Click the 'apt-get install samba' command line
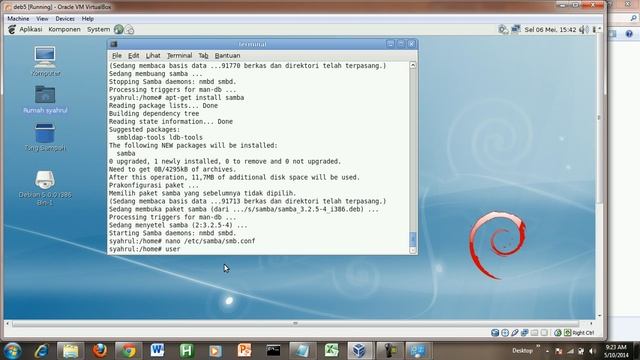640x360 pixels. click(176, 98)
